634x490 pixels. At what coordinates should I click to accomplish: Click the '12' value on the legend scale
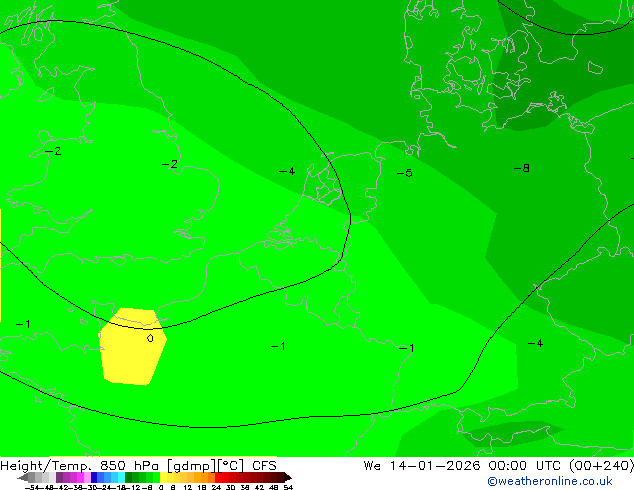[x=188, y=487]
